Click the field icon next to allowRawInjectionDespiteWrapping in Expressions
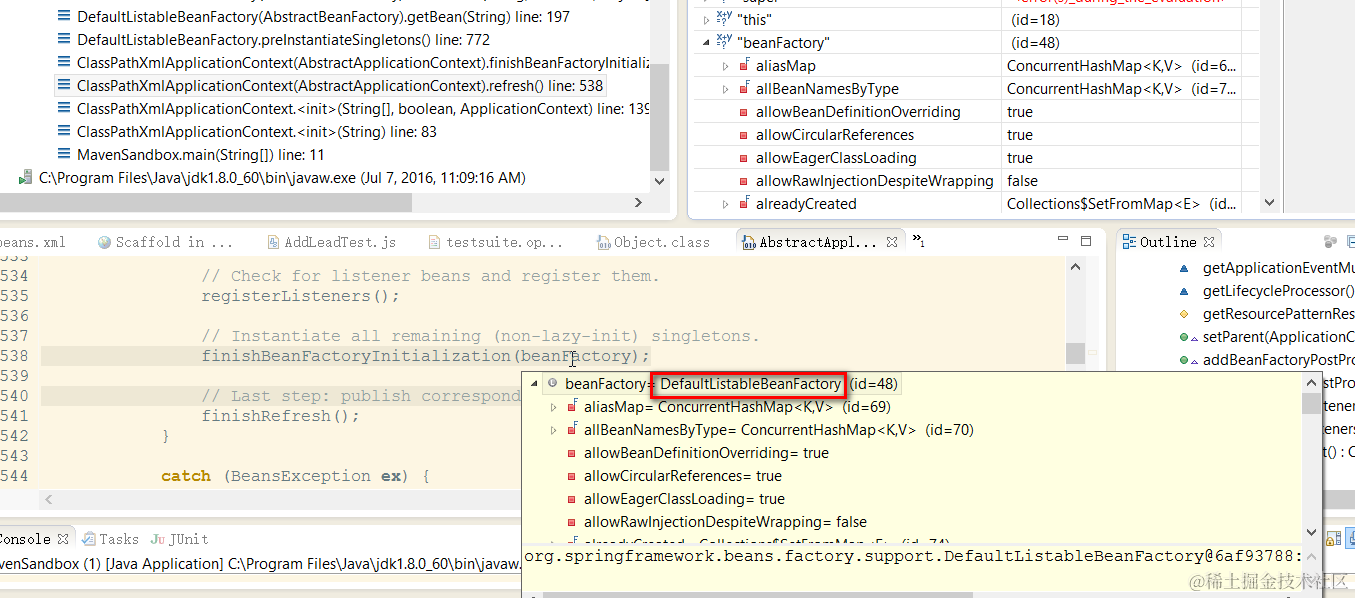 (x=743, y=181)
